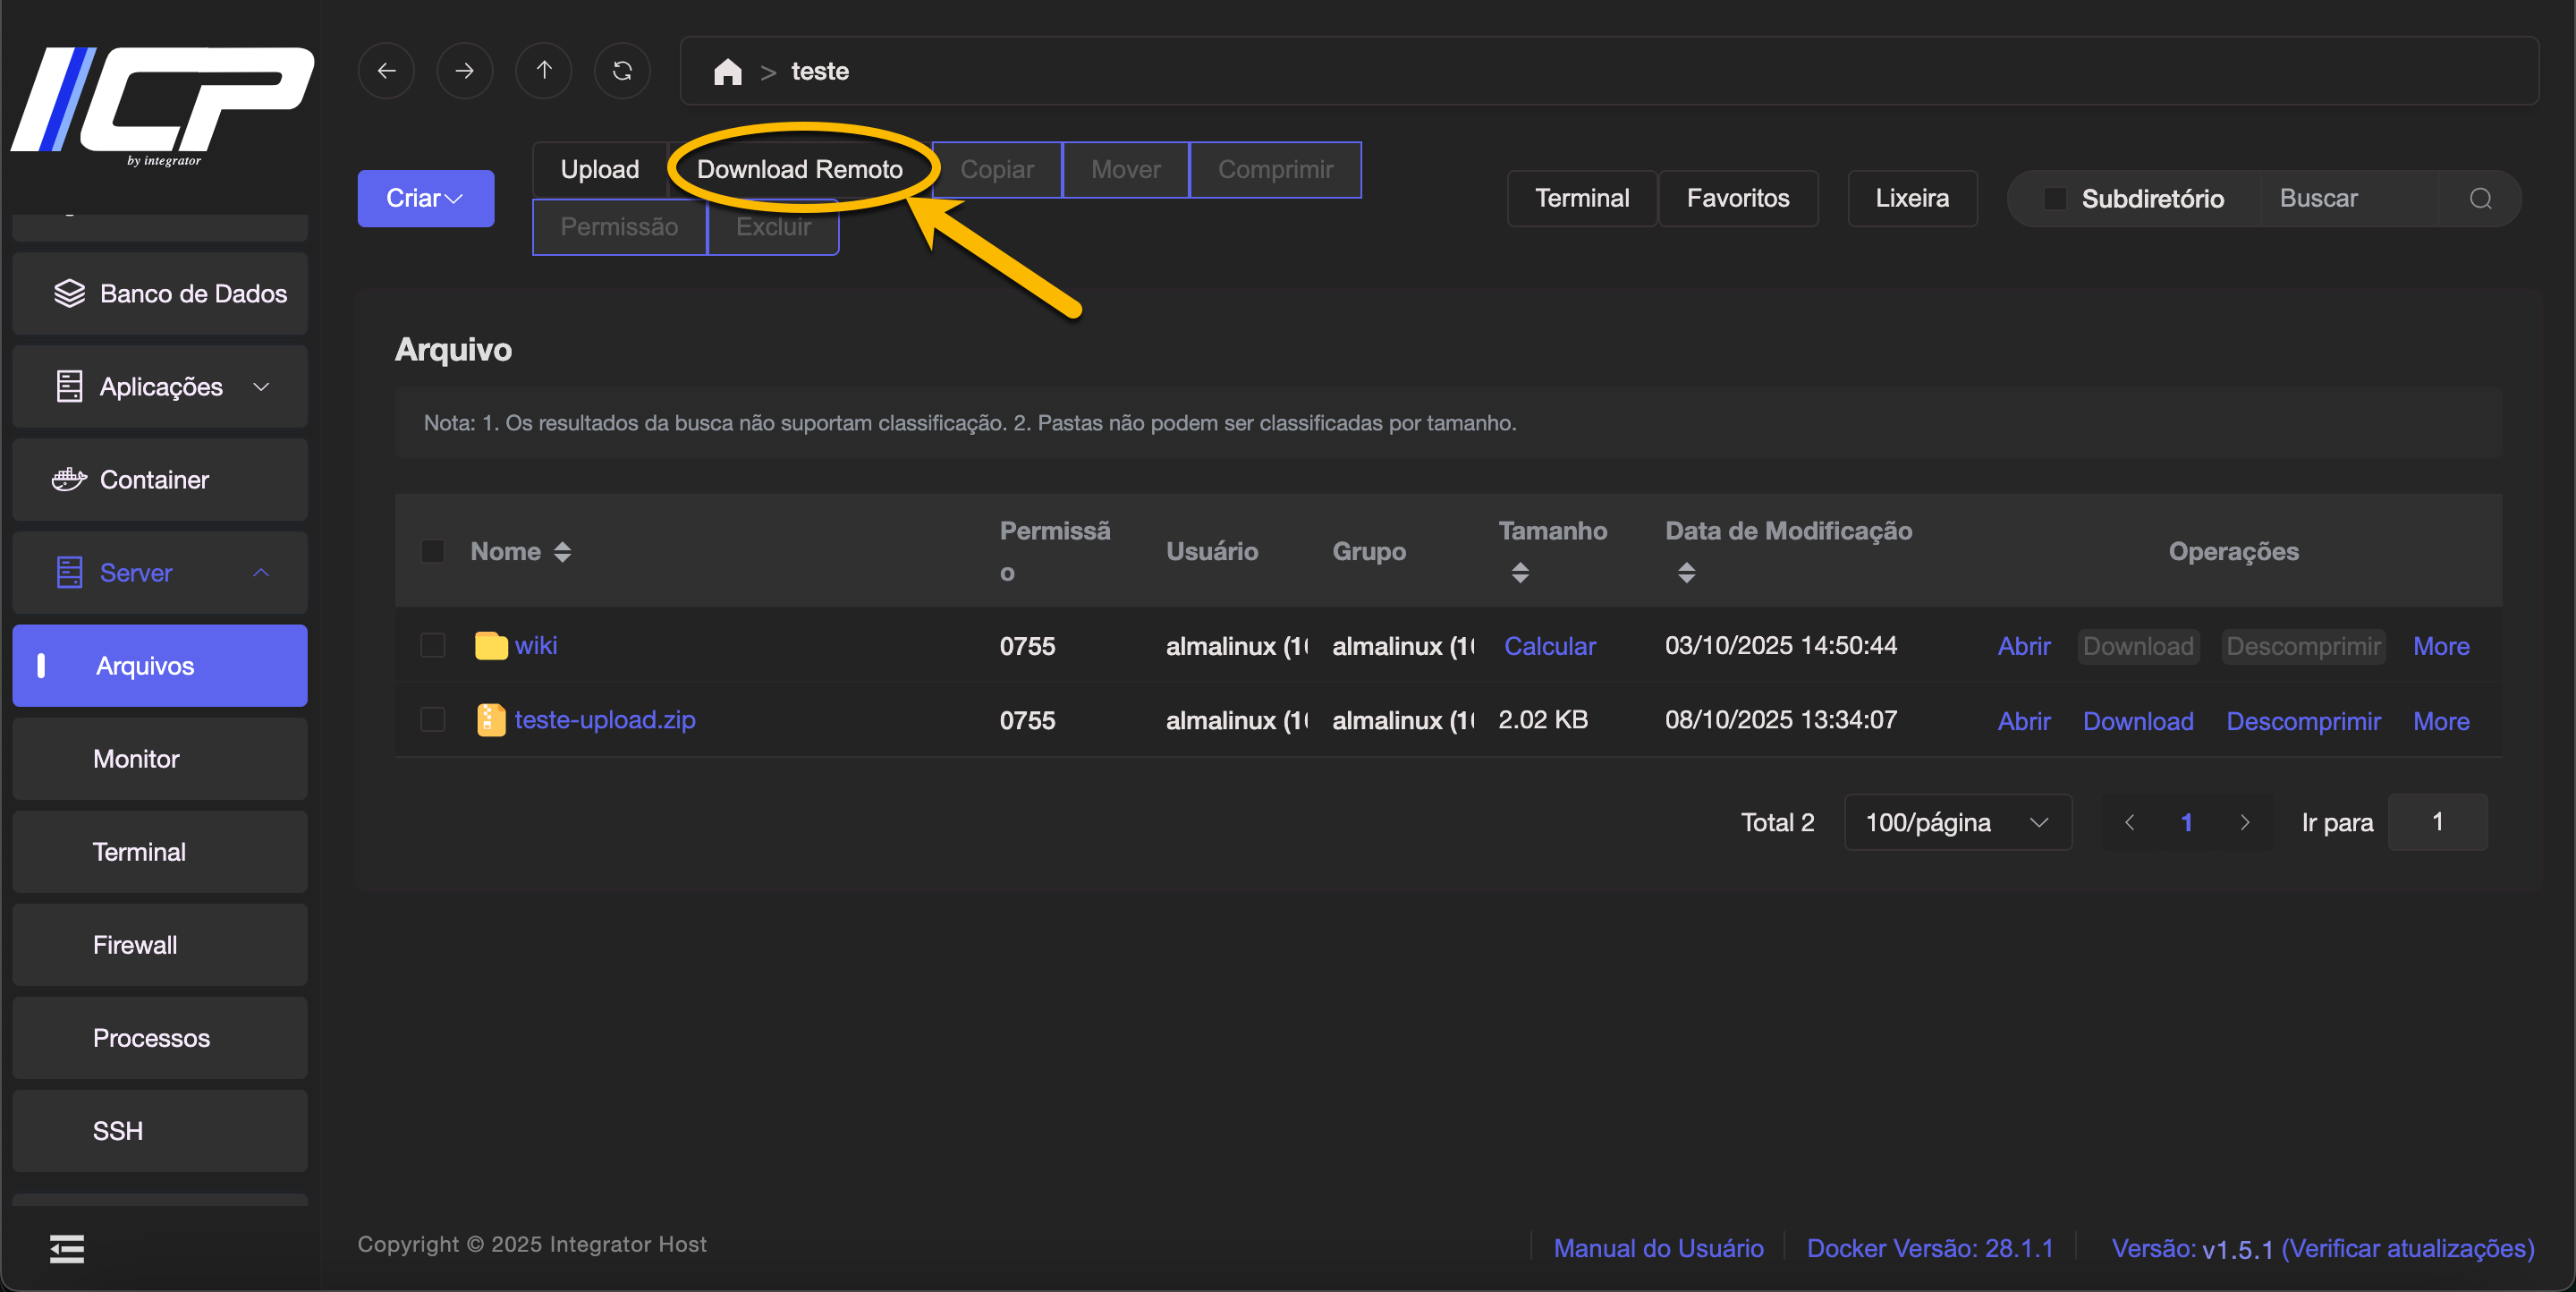The image size is (2576, 1292).
Task: Refresh the file listing
Action: click(622, 71)
